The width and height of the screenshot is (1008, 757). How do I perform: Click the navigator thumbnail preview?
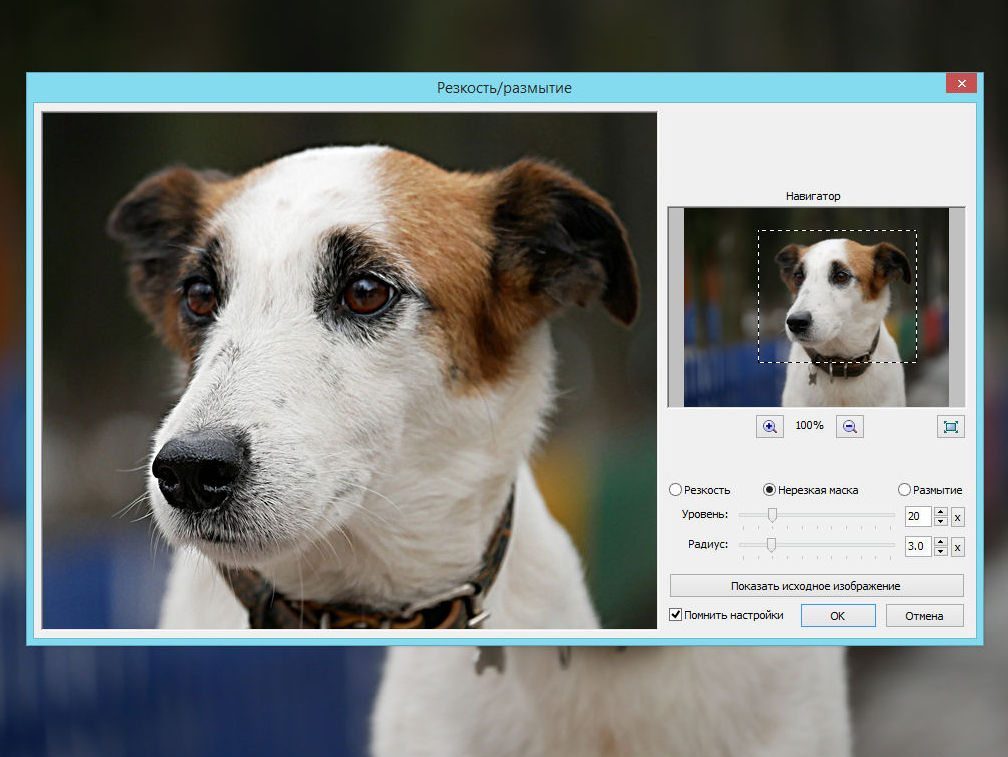(x=816, y=307)
